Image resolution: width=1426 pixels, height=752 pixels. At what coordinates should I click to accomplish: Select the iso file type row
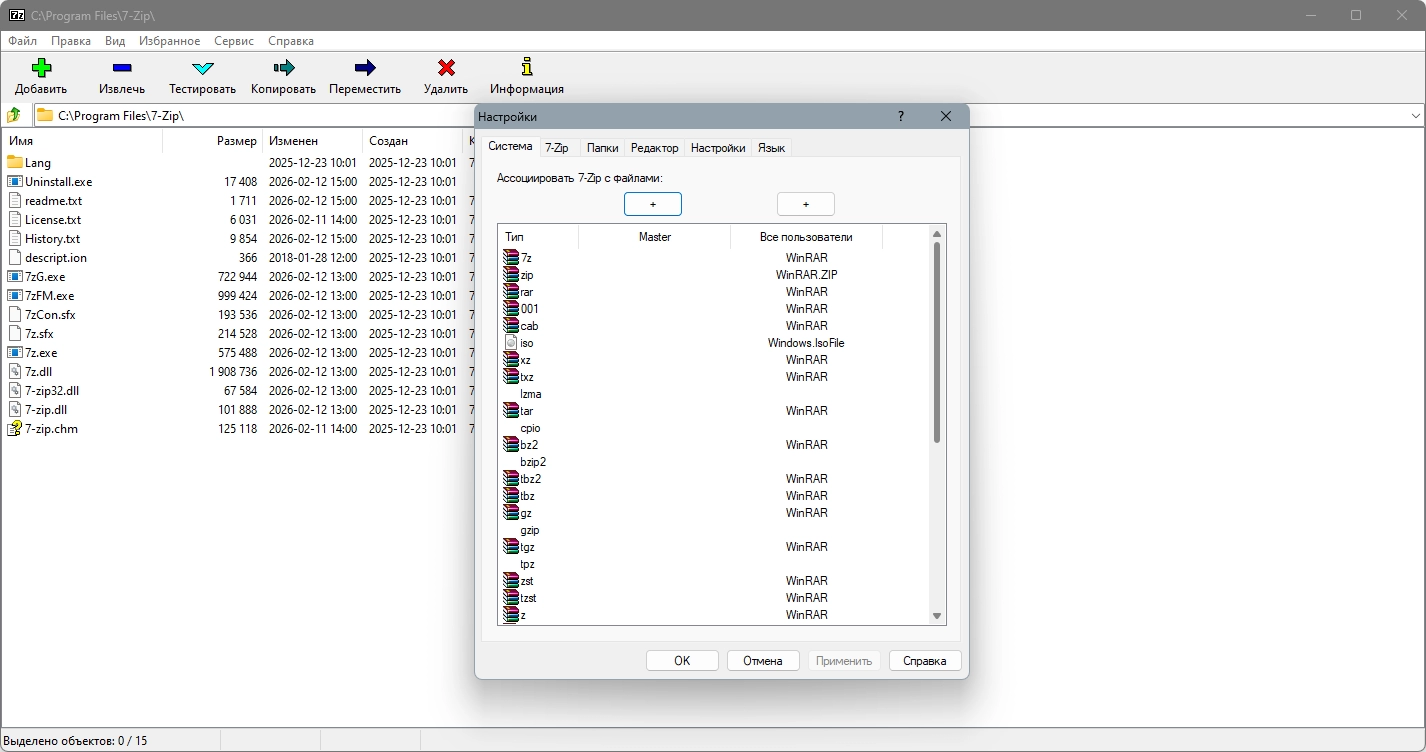527,343
